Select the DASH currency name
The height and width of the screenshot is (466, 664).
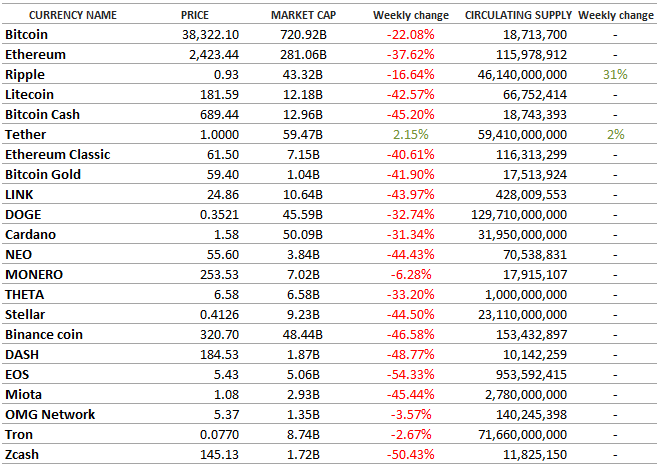coord(22,355)
